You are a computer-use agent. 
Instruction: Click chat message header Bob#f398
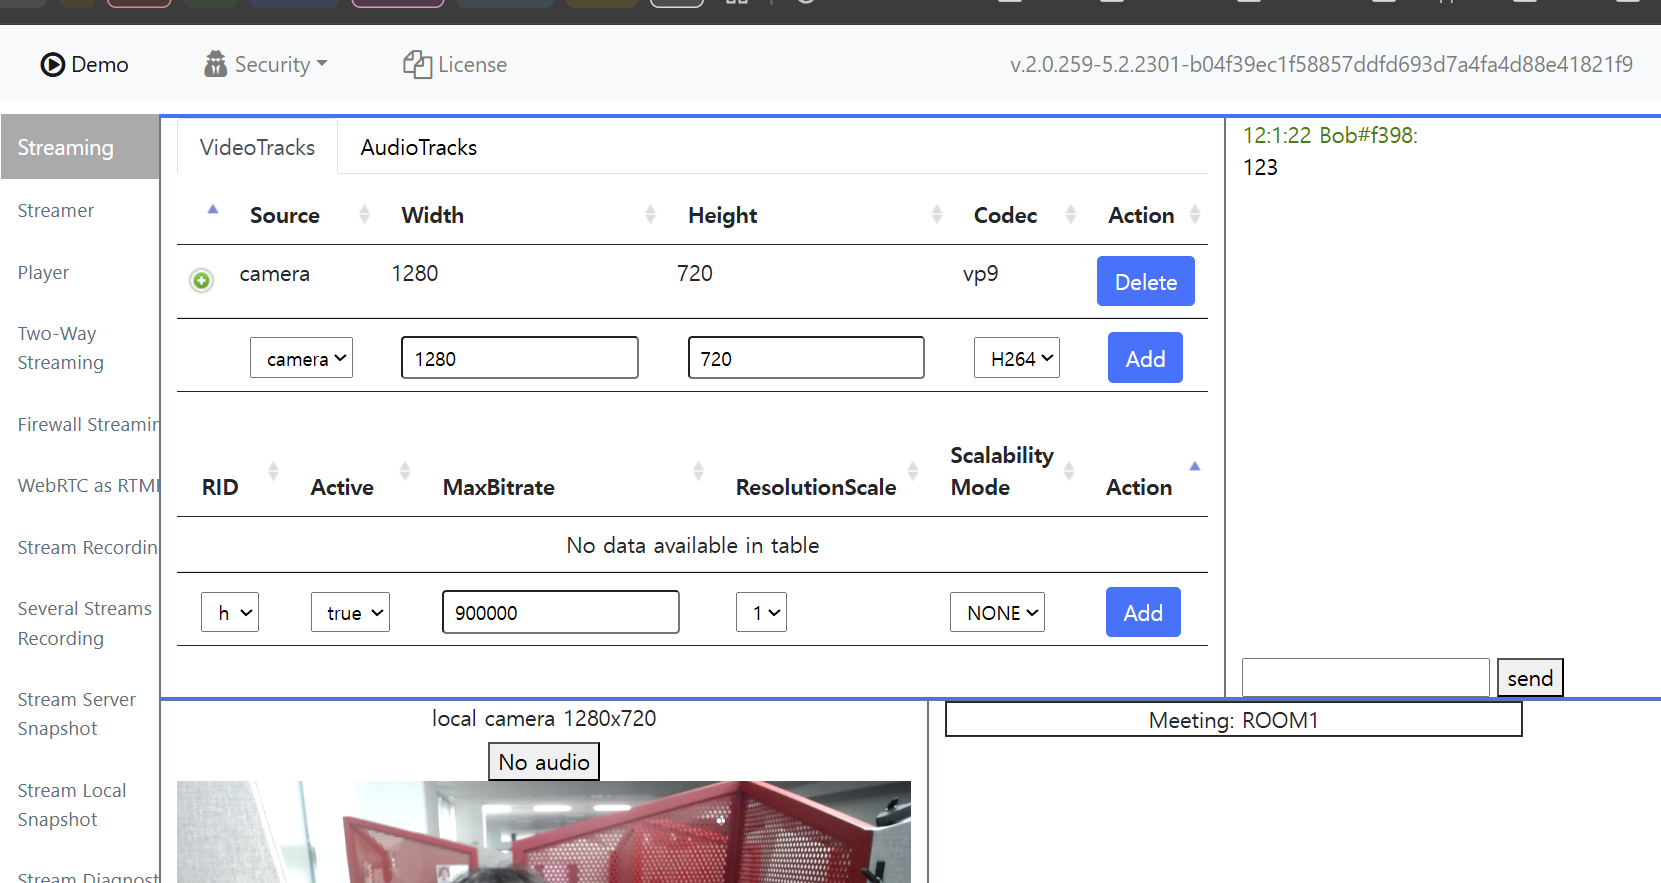point(1330,135)
